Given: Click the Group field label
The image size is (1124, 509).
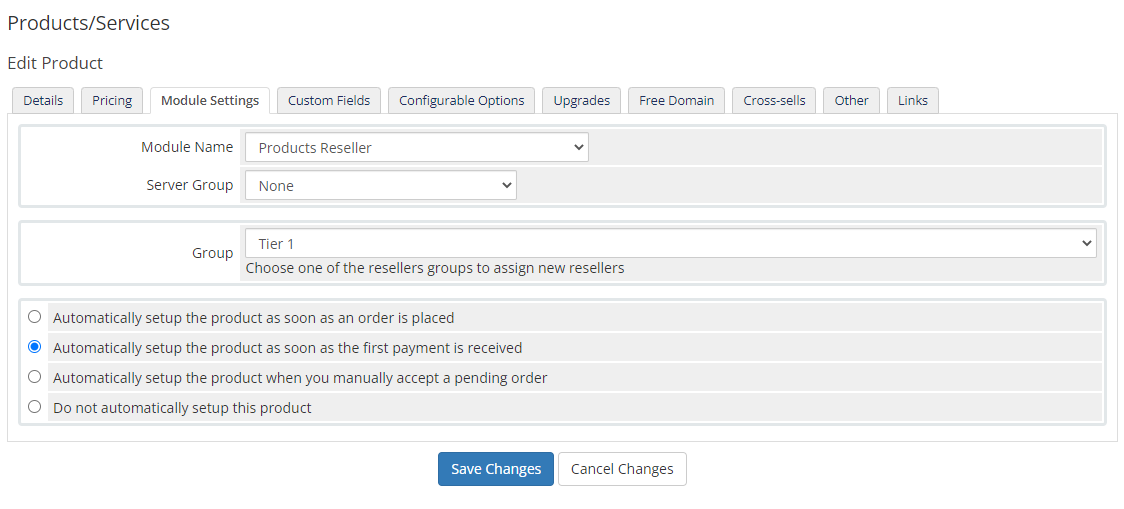Looking at the screenshot, I should point(212,253).
